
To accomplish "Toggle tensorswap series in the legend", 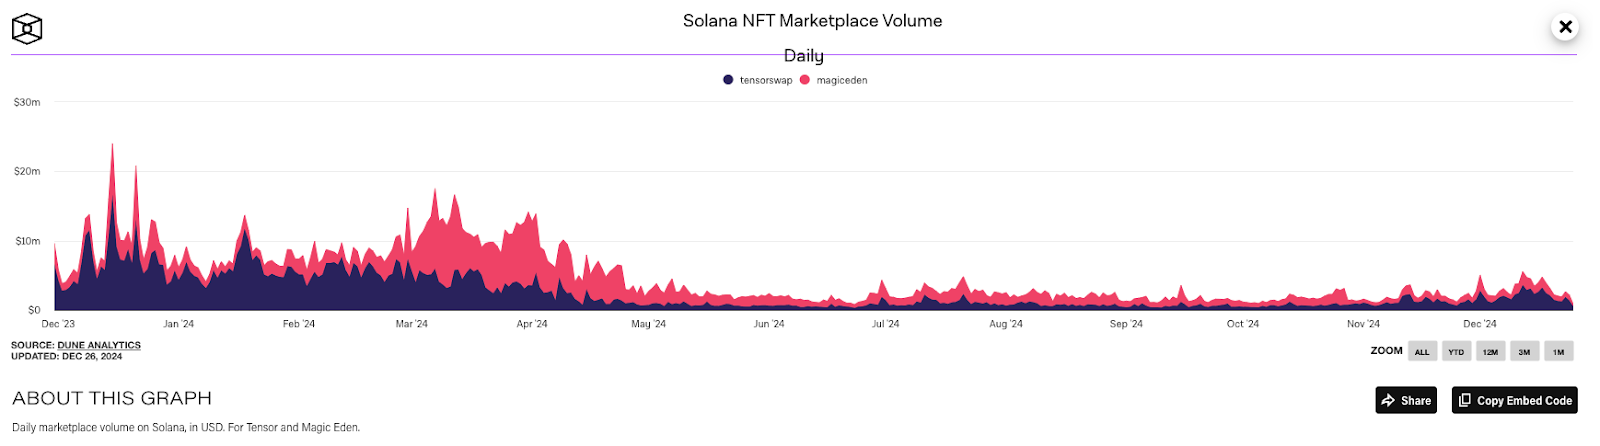I will tap(758, 80).
